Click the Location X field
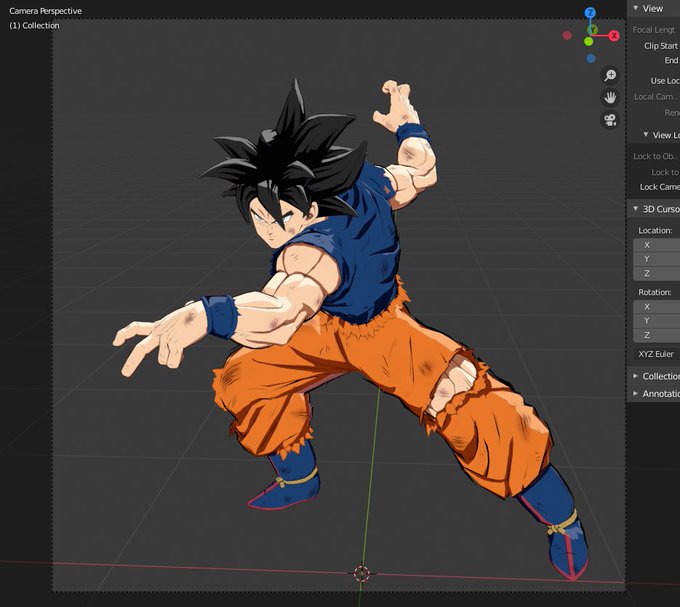 tap(657, 245)
